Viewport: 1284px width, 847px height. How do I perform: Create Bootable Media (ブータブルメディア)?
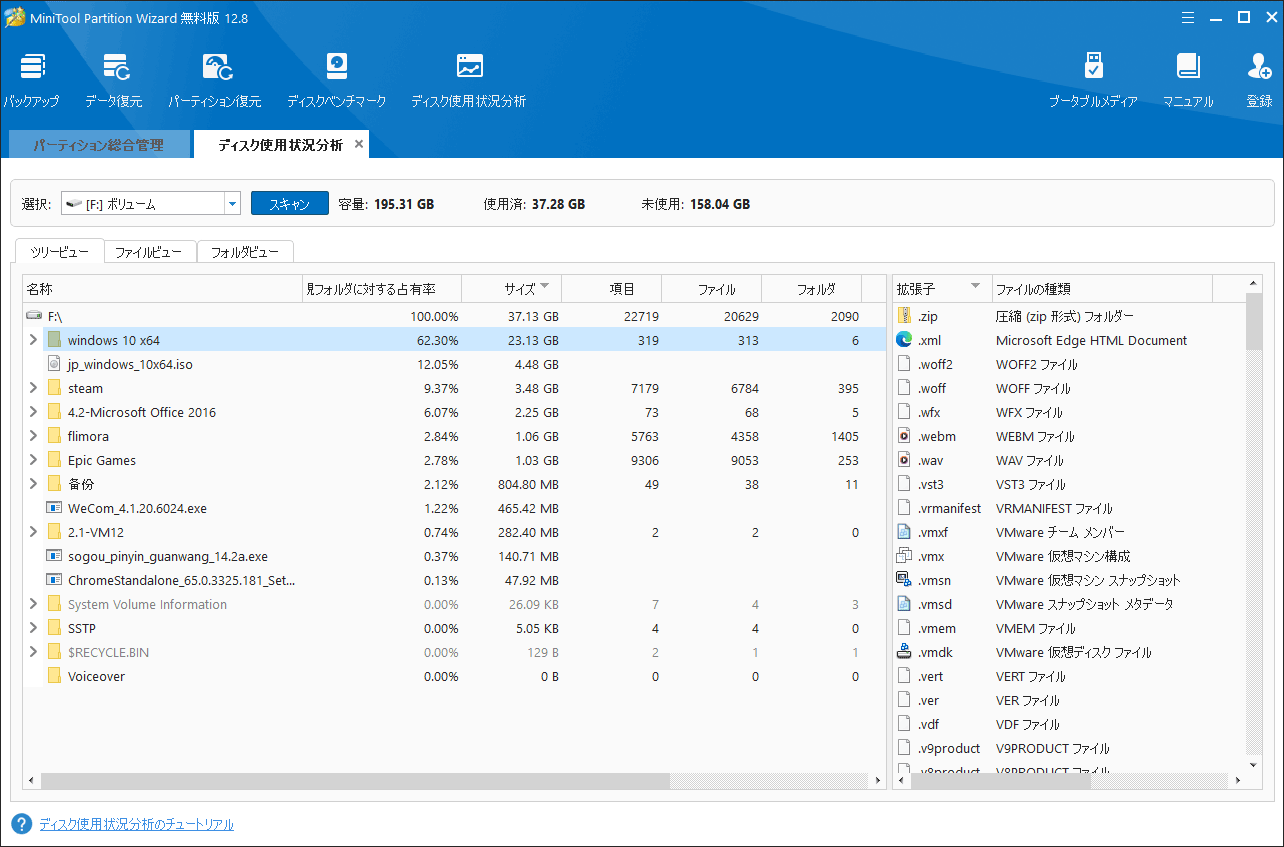click(1093, 67)
